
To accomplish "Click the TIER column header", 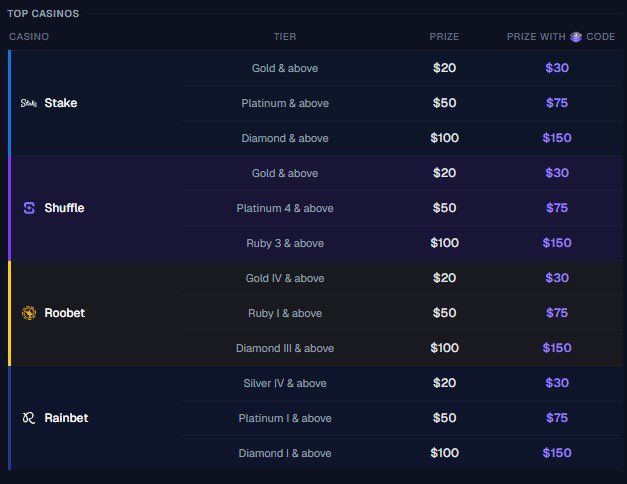I will click(285, 37).
